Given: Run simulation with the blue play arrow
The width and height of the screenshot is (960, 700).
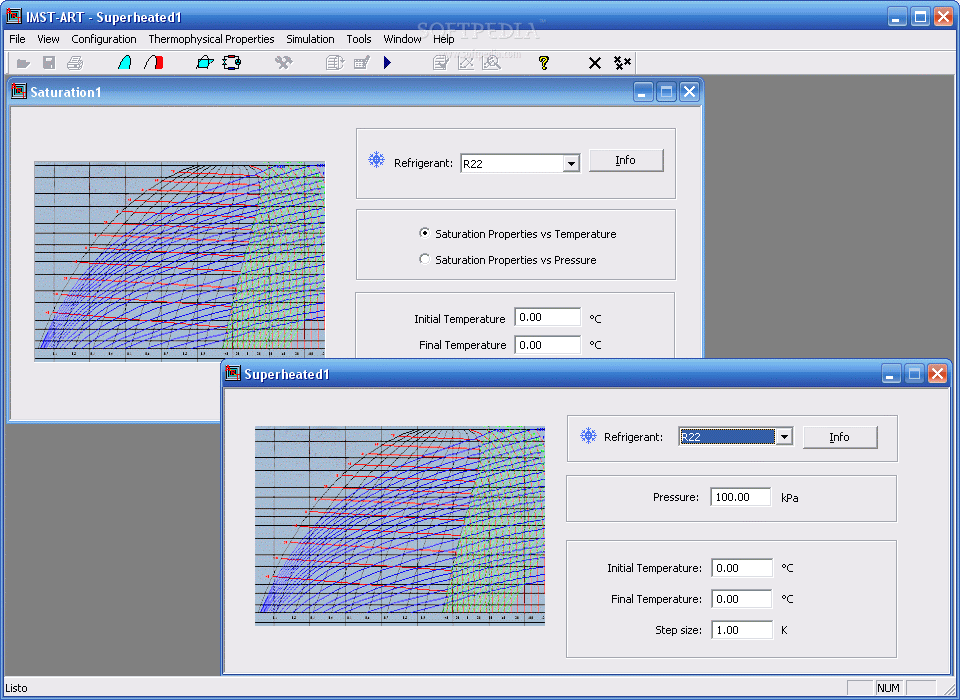Looking at the screenshot, I should [x=388, y=62].
